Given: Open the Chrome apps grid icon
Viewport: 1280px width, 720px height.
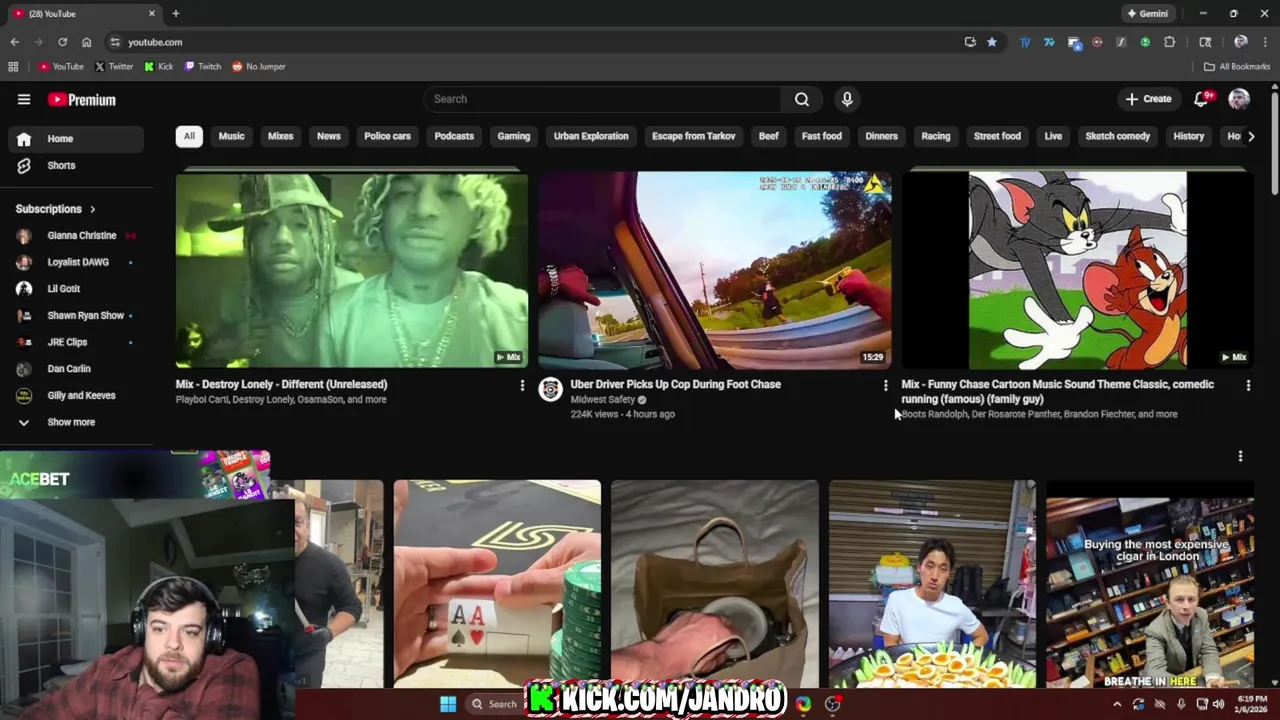Looking at the screenshot, I should (x=13, y=66).
